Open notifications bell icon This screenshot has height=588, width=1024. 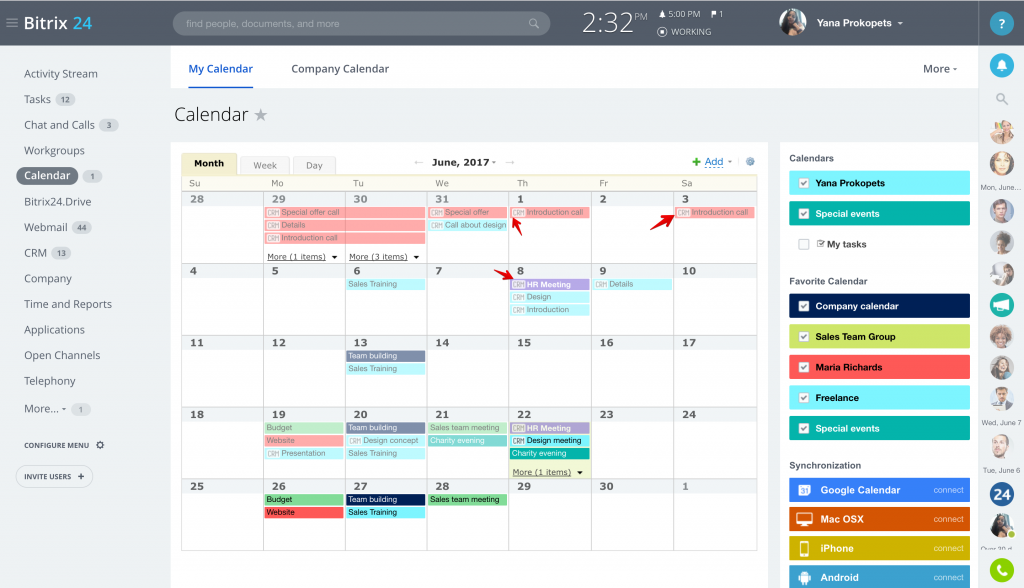(x=1001, y=65)
